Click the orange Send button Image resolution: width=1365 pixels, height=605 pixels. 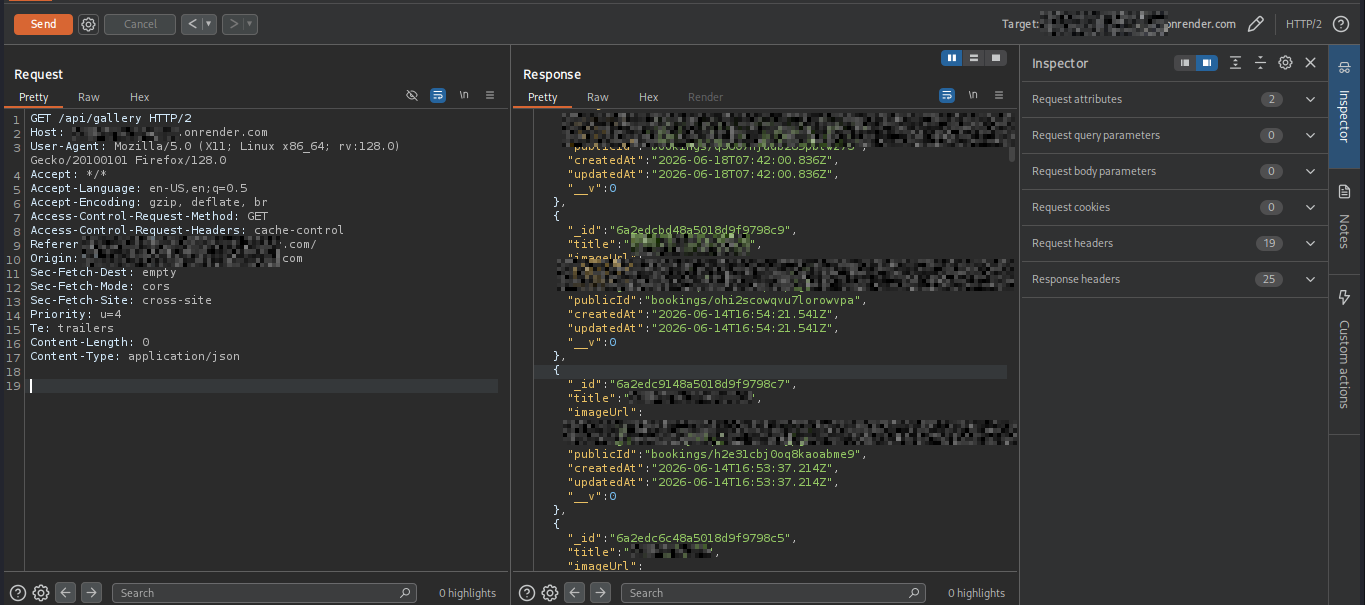[43, 24]
